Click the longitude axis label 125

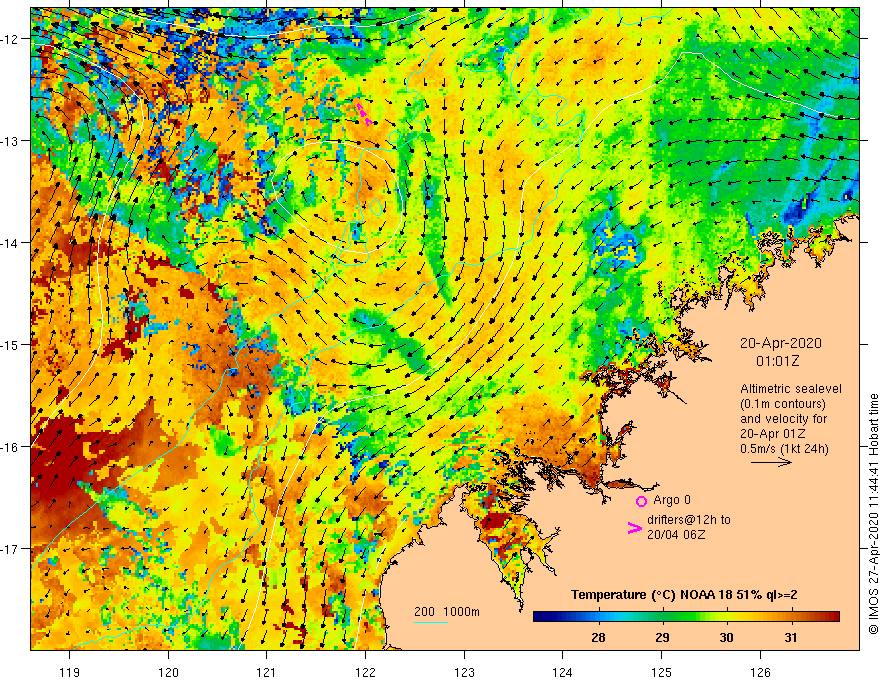(x=662, y=672)
